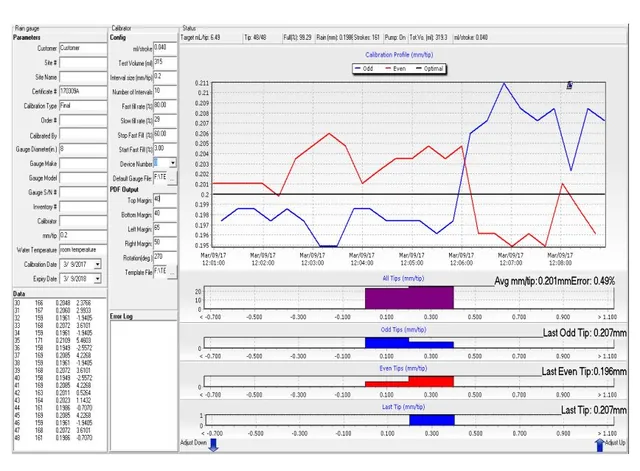Click the Gauge Model input field

pos(83,178)
